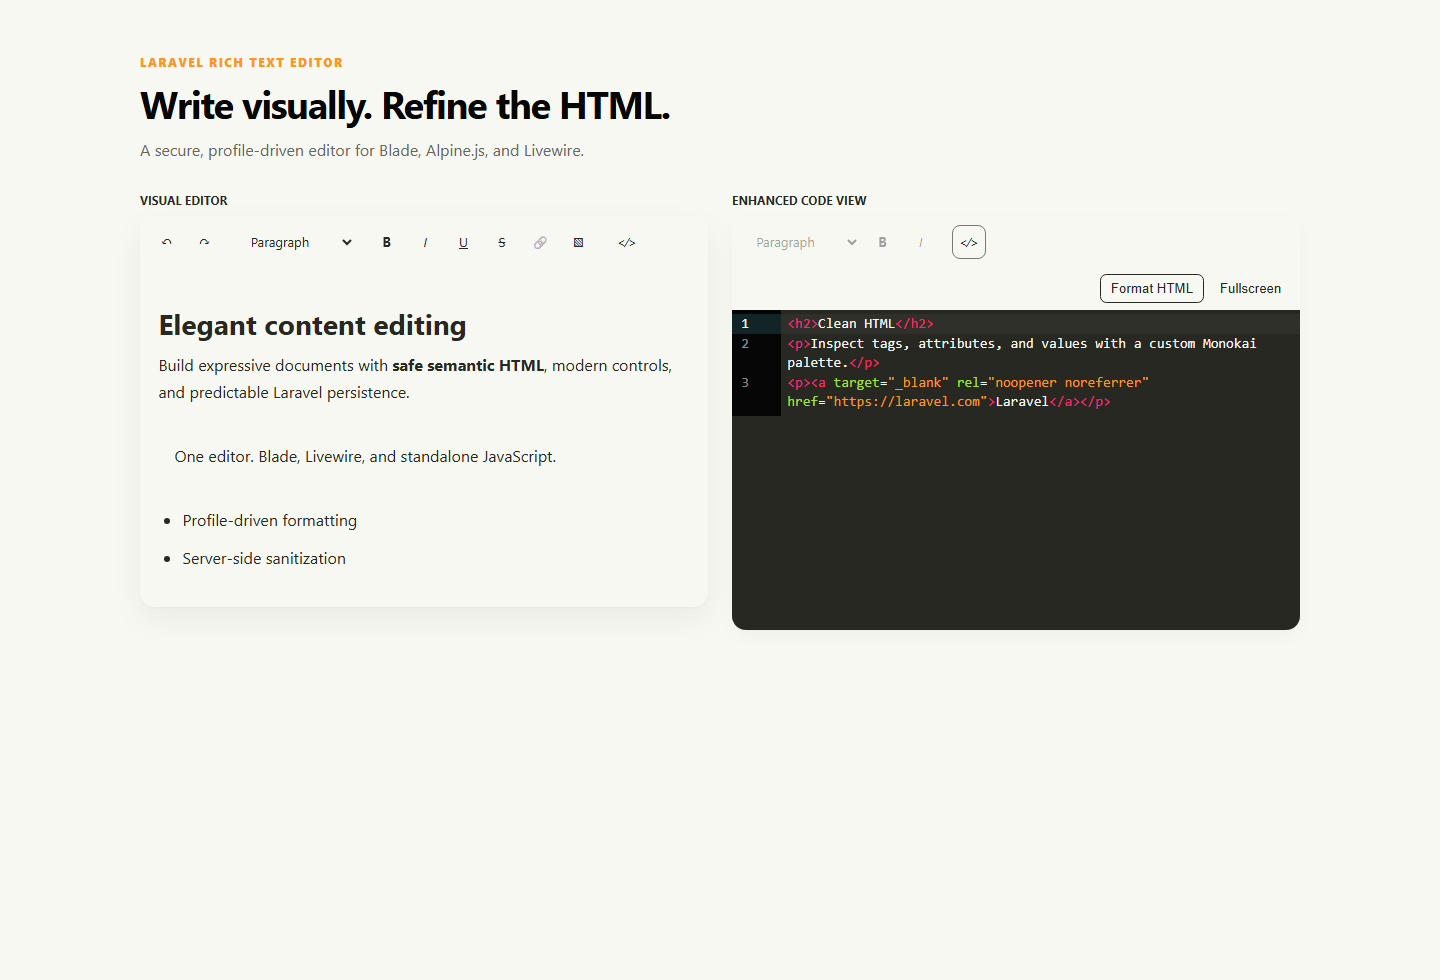Screen dimensions: 1440x980
Task: Click line number 1 in code gutter
Action: tap(745, 324)
